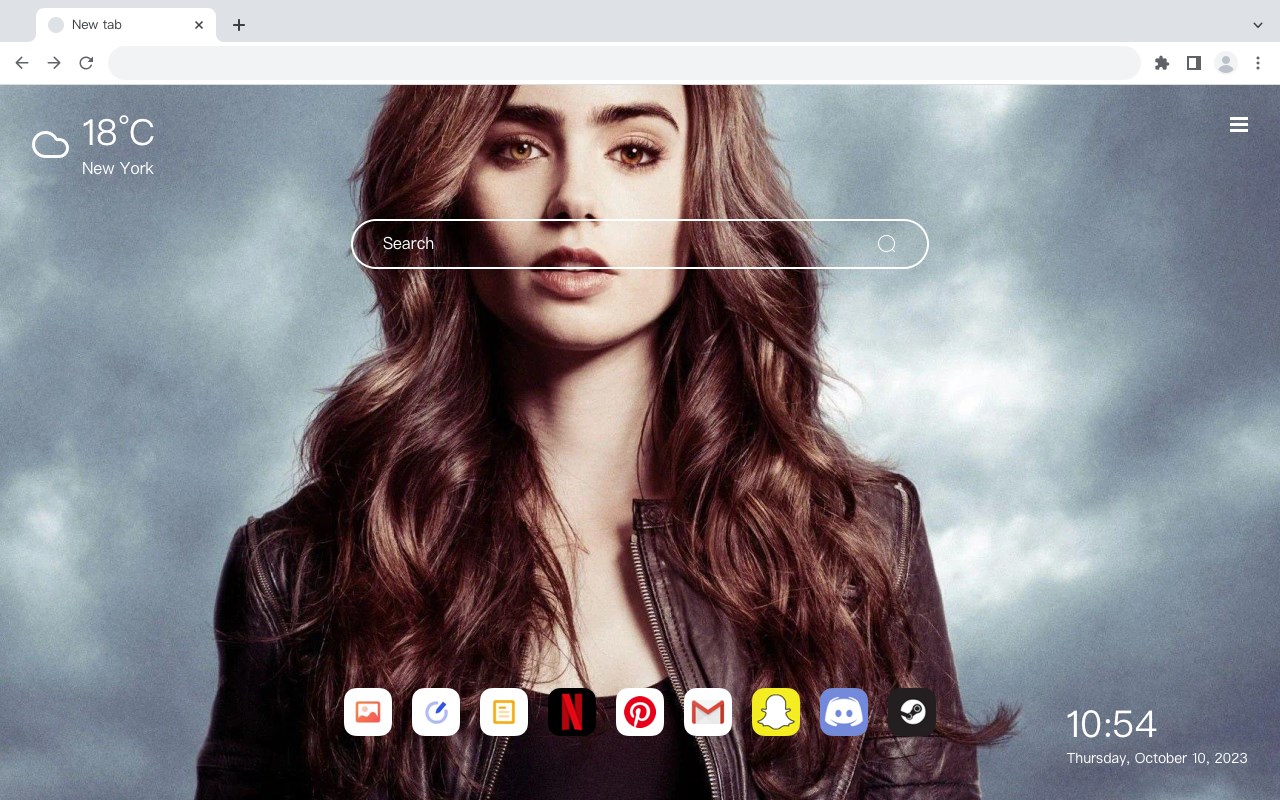Viewport: 1280px width, 800px height.
Task: Click the 10:54 clock
Action: click(1111, 724)
